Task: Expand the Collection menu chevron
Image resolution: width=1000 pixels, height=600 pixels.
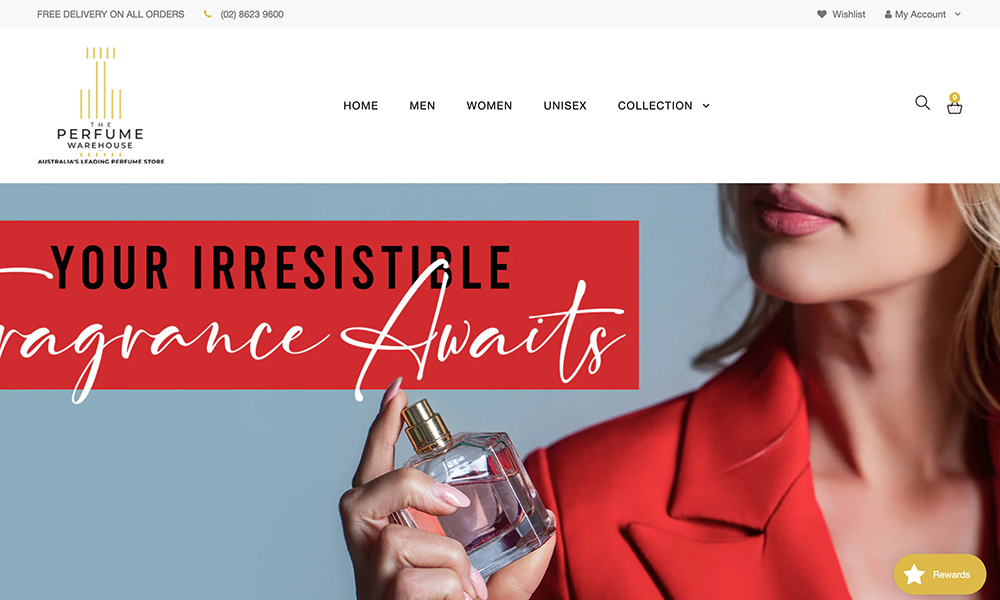Action: [x=706, y=106]
